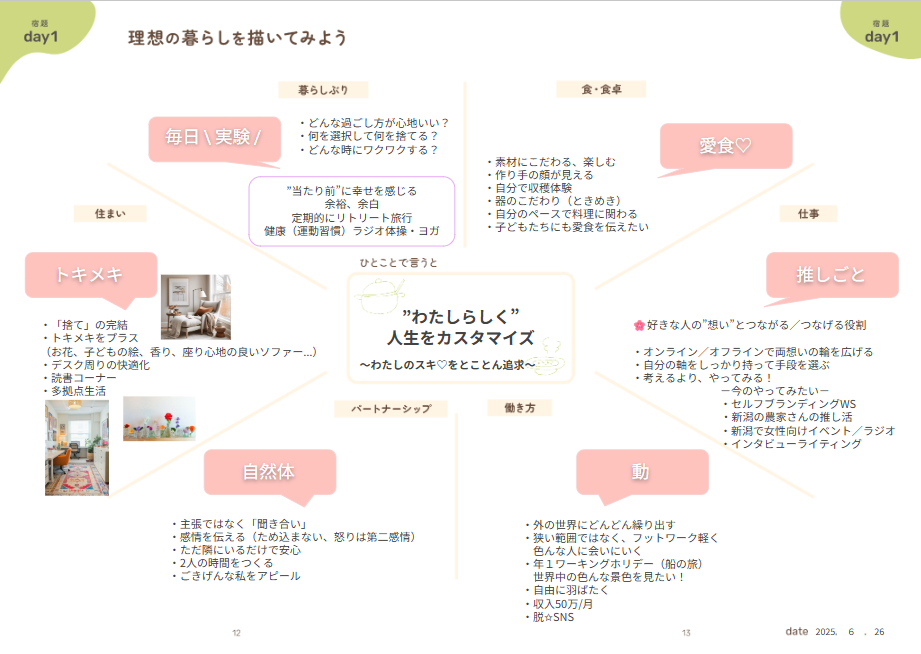This screenshot has width=921, height=654.
Task: Open the desk and colorful rug photo
Action: (77, 448)
